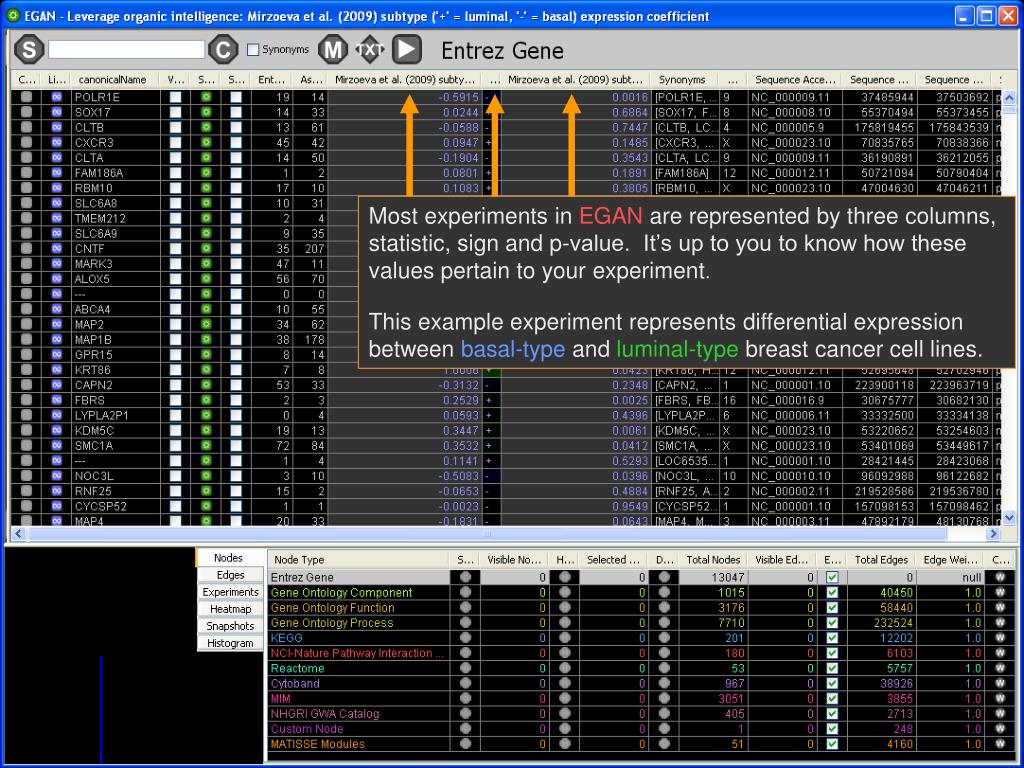Screen dimensions: 1024x768
Task: Click the W icon in the Cytoband row
Action: [x=1000, y=683]
